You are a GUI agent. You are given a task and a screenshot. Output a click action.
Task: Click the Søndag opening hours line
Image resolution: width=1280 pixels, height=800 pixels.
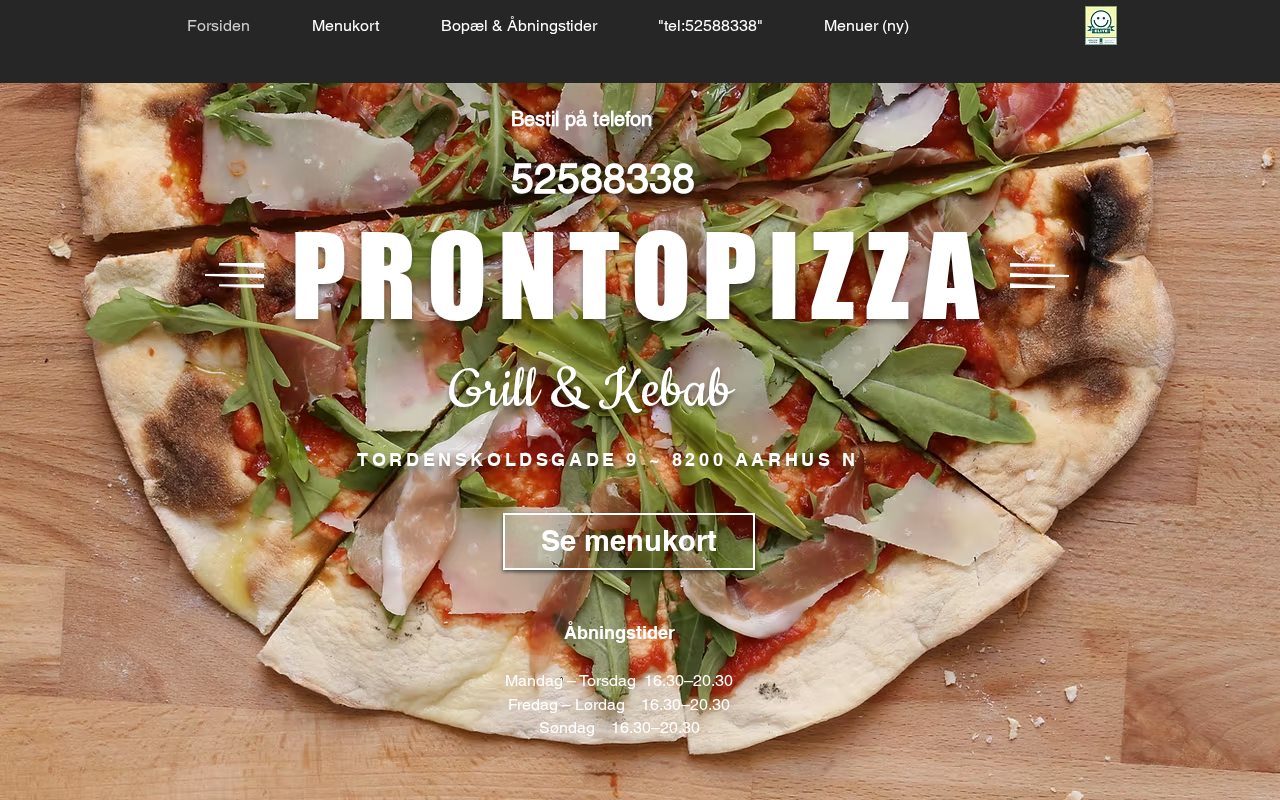tap(619, 728)
